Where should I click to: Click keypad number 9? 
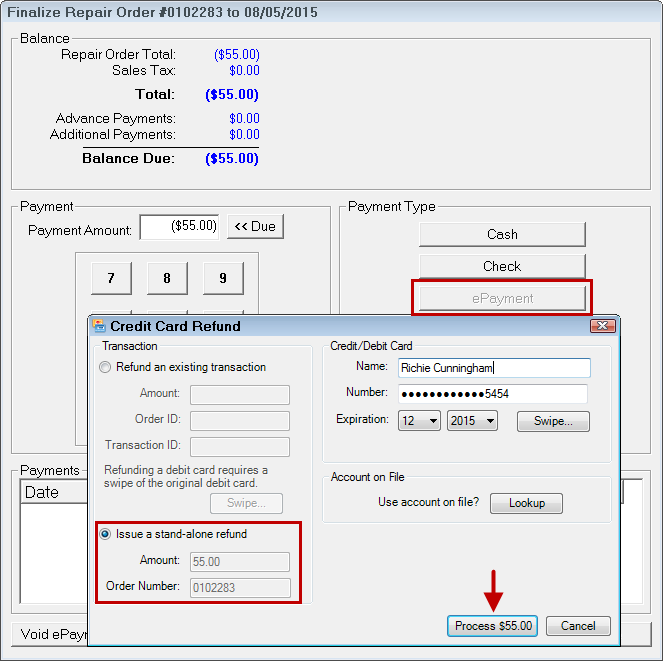click(223, 278)
